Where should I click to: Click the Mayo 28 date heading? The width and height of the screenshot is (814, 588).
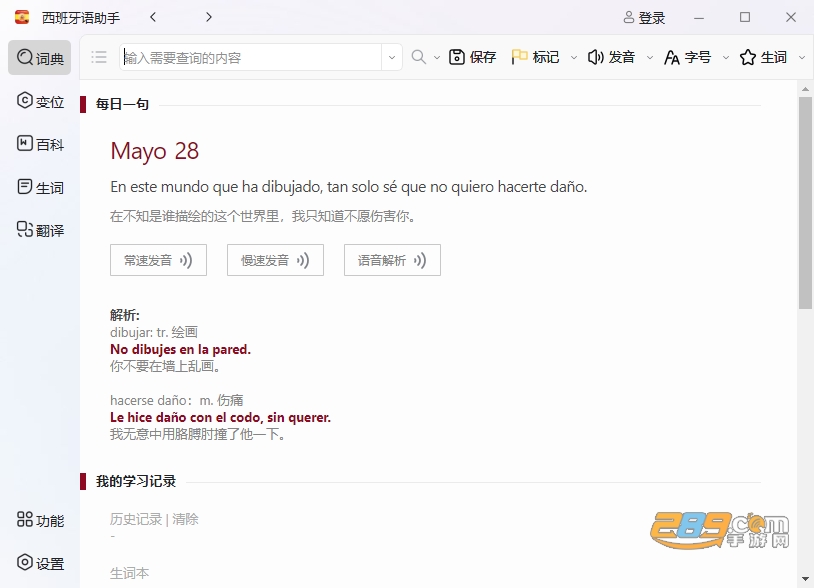point(155,151)
